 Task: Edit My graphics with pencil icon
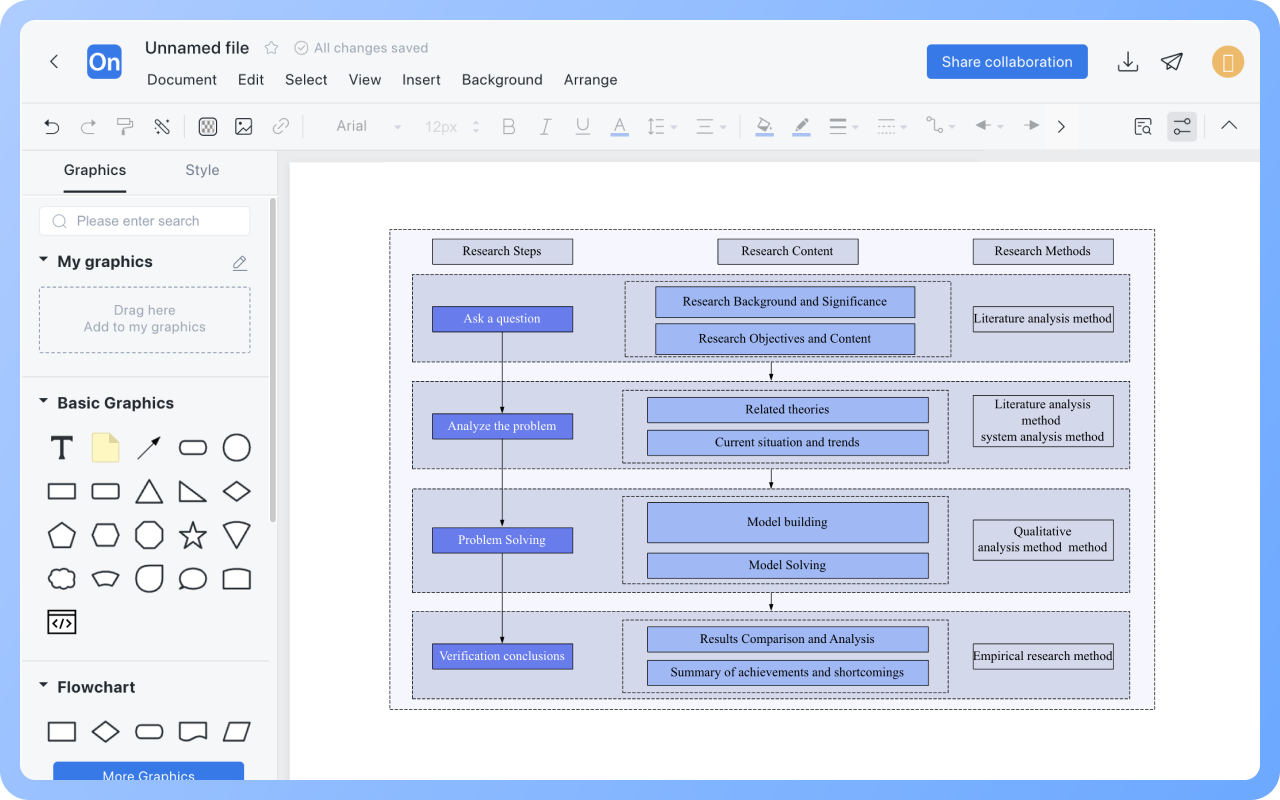pyautogui.click(x=240, y=263)
